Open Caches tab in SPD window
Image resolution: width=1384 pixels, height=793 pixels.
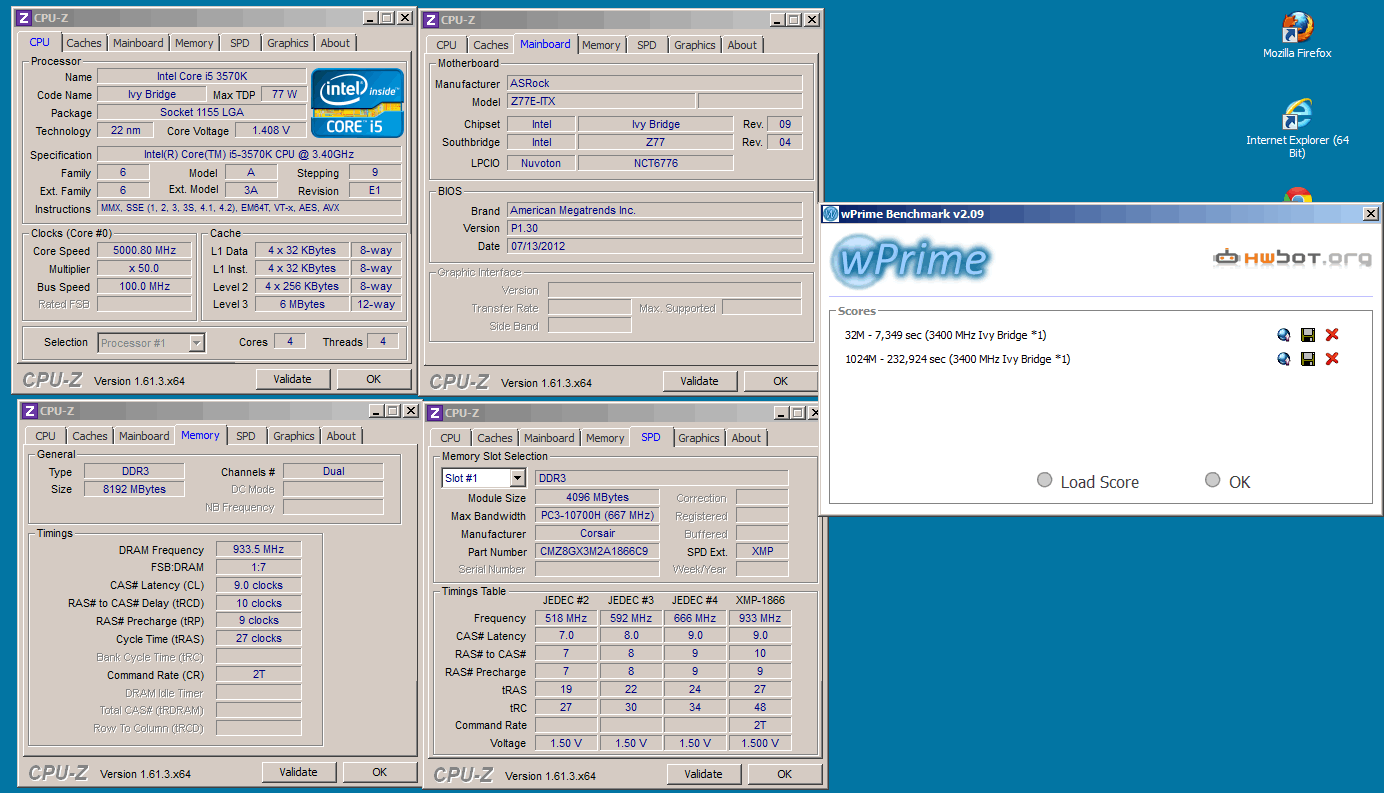tap(494, 438)
